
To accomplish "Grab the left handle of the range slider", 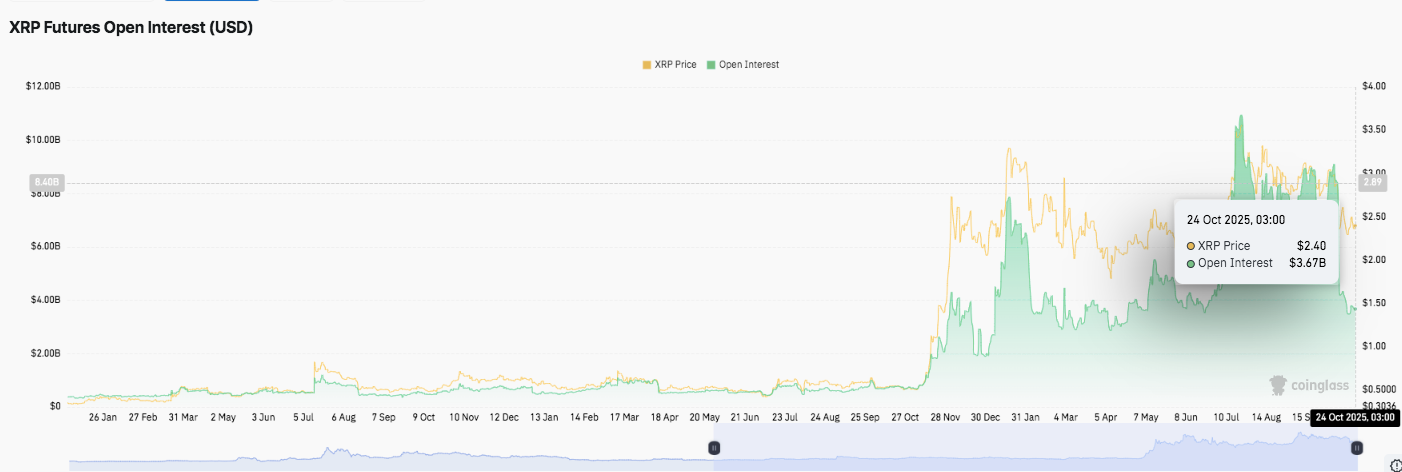I will (x=714, y=449).
